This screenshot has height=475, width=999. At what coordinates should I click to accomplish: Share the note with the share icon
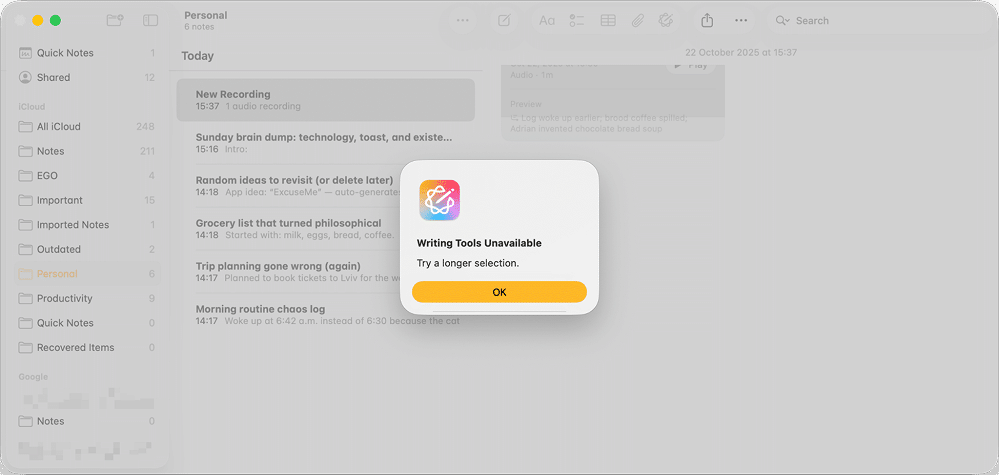click(x=707, y=20)
